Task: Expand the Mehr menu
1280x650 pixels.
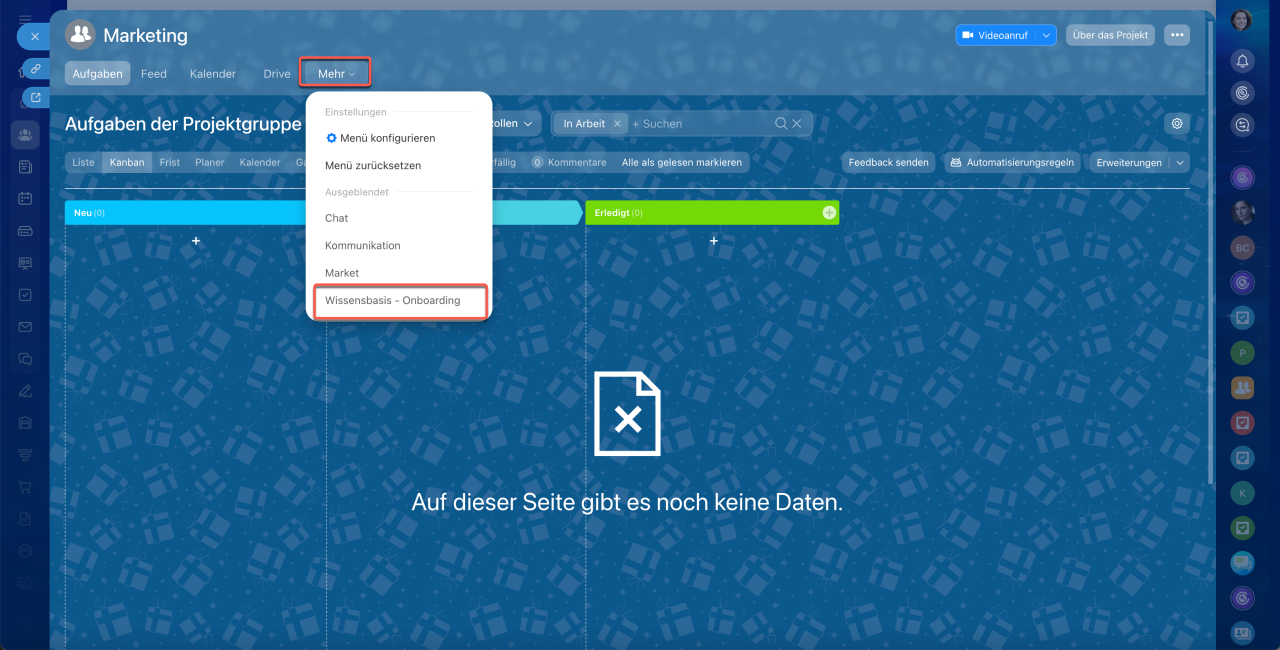Action: point(336,74)
